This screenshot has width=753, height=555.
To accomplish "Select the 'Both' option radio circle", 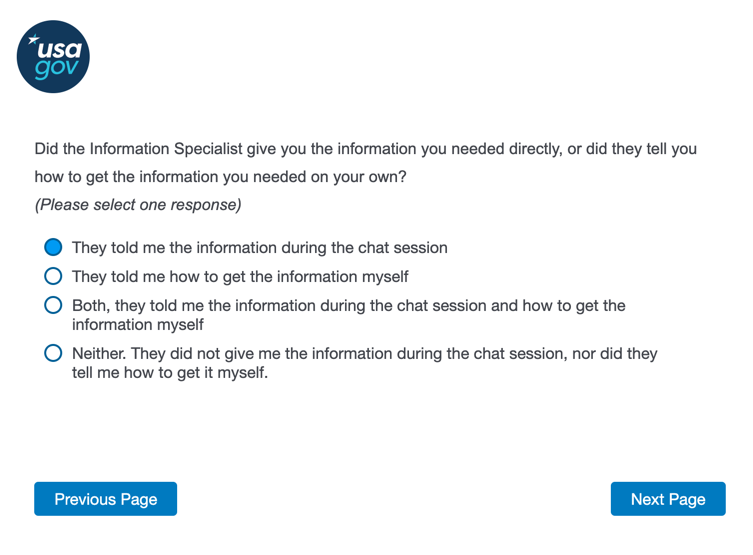I will (x=54, y=305).
